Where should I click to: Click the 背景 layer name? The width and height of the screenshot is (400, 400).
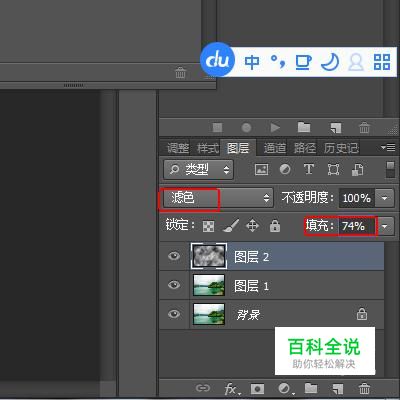click(x=248, y=315)
